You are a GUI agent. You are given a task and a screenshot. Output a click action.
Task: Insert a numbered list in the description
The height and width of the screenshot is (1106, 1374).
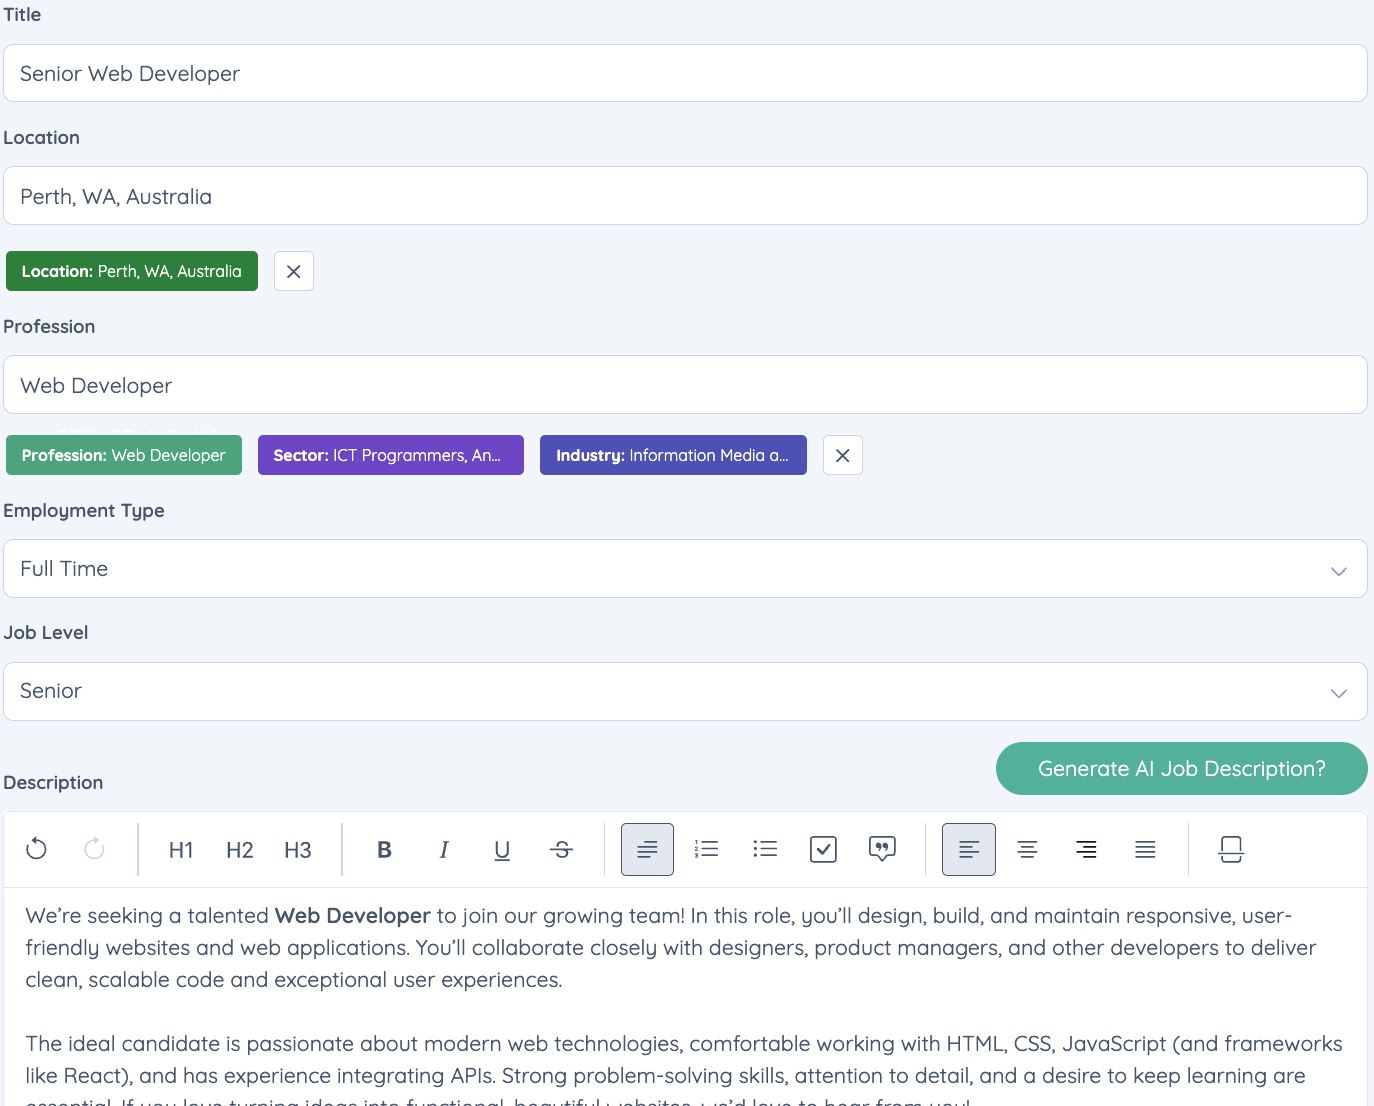point(706,849)
